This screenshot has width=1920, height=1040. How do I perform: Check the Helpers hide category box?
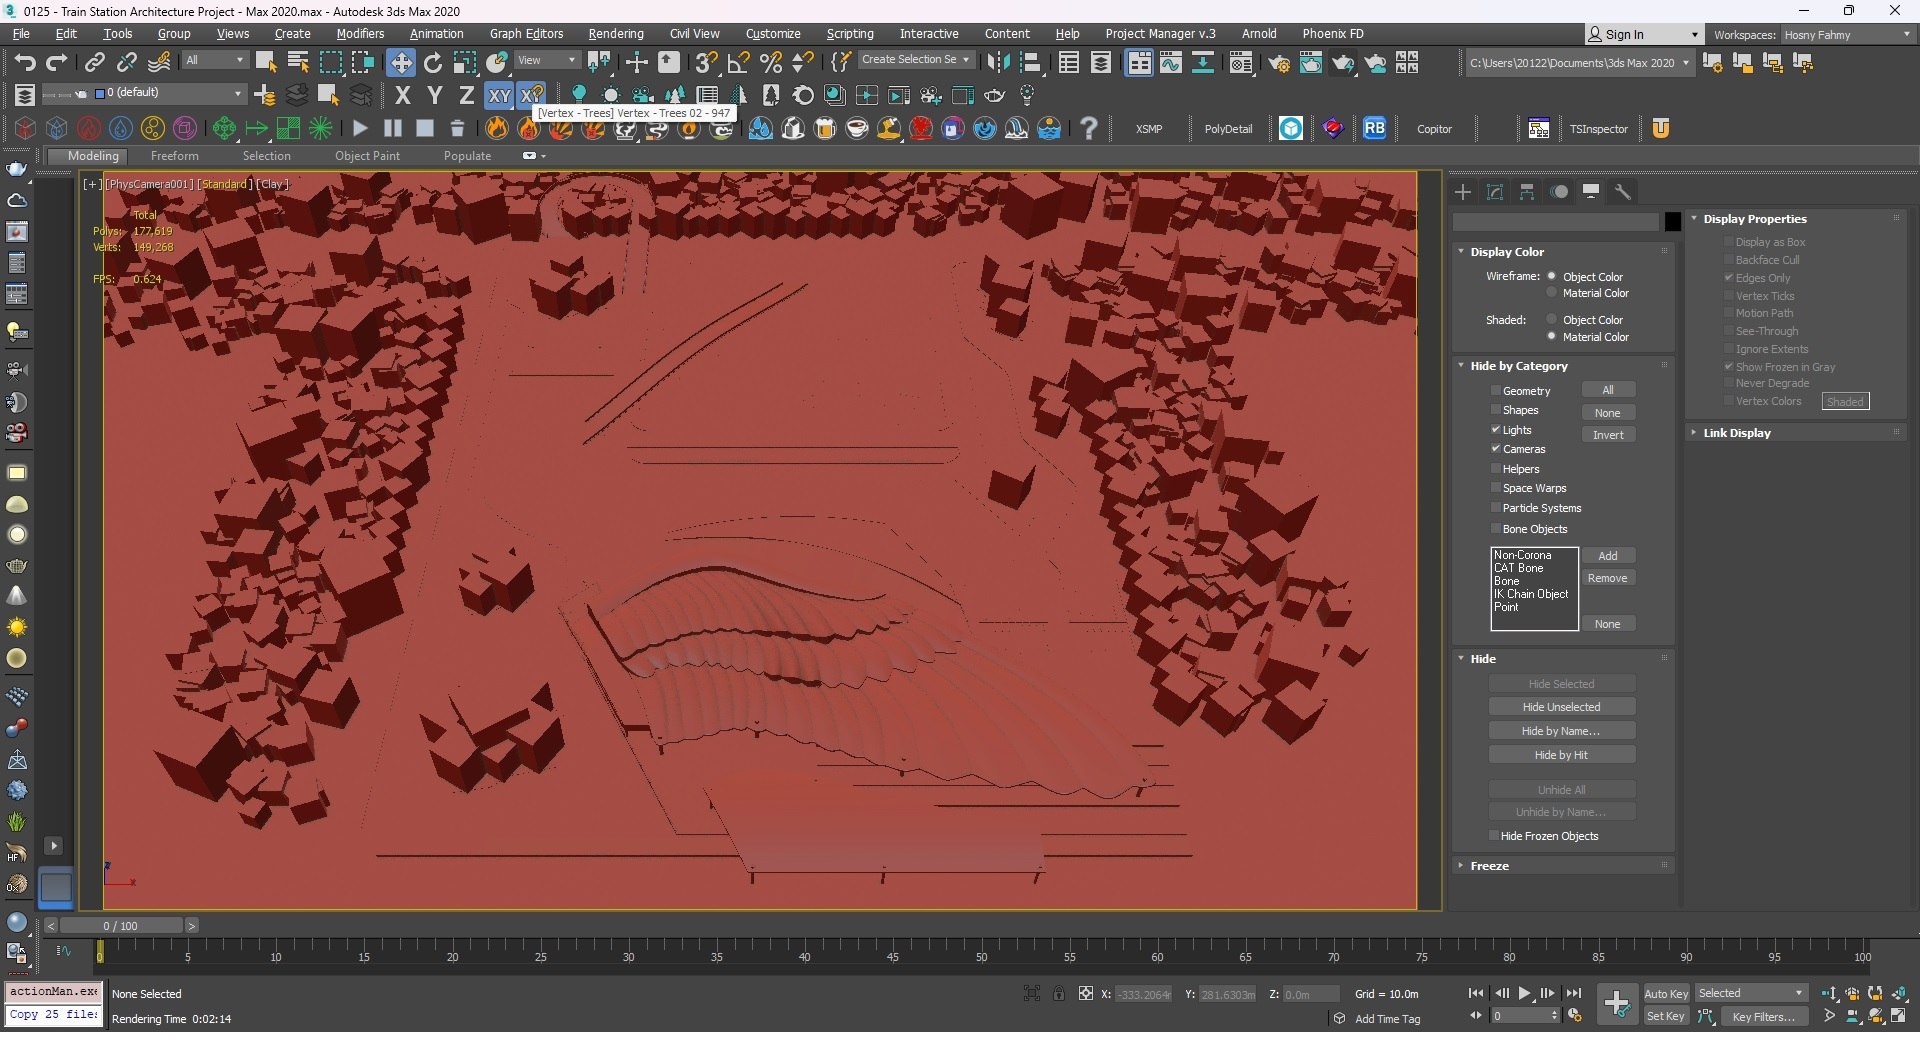point(1496,469)
